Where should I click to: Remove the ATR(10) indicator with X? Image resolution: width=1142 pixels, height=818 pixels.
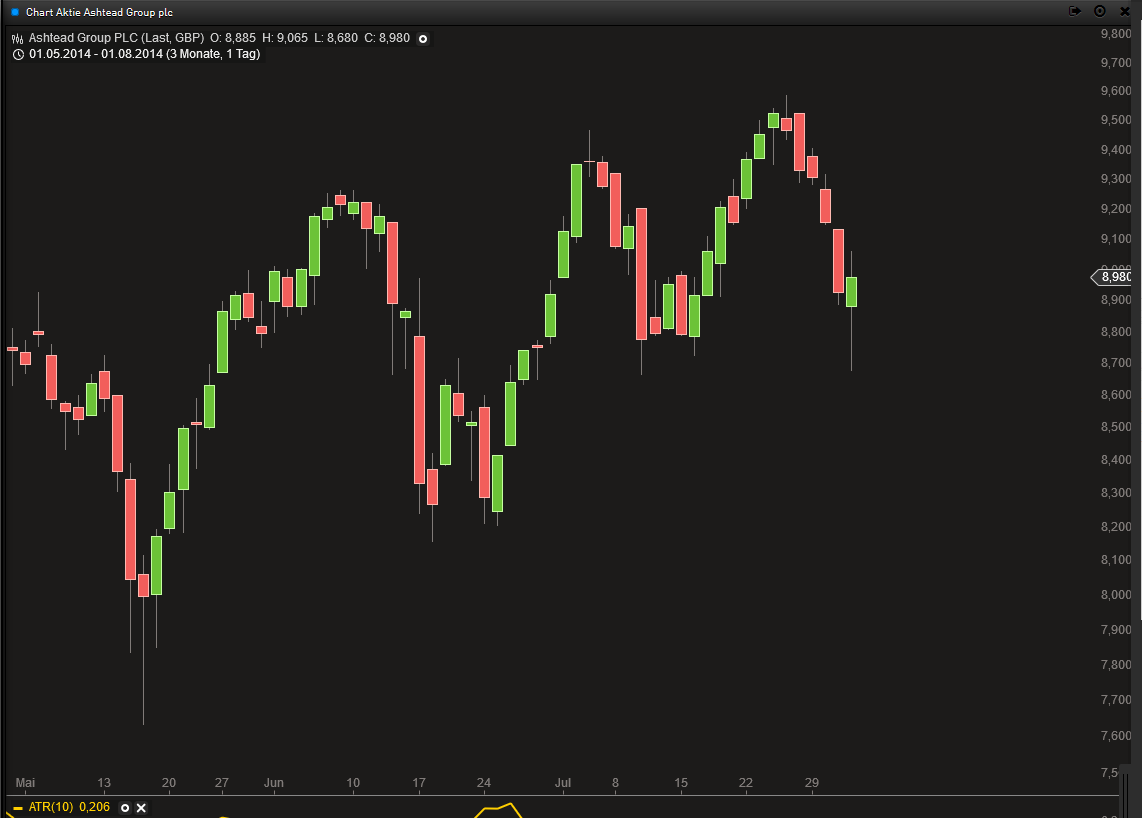[x=141, y=808]
